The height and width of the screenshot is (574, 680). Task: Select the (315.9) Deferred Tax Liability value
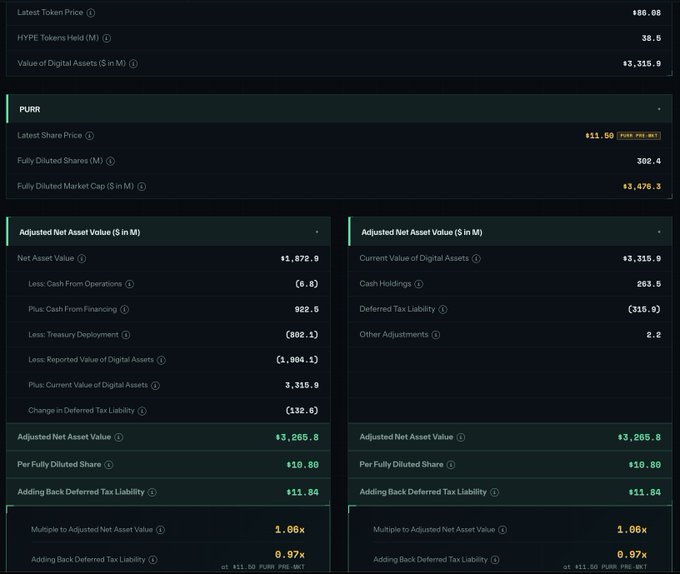644,310
